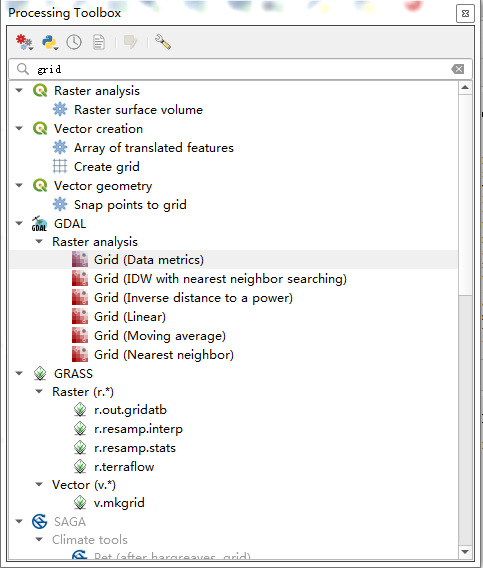Collapse the GRASS provider group
The width and height of the screenshot is (483, 568).
[19, 373]
